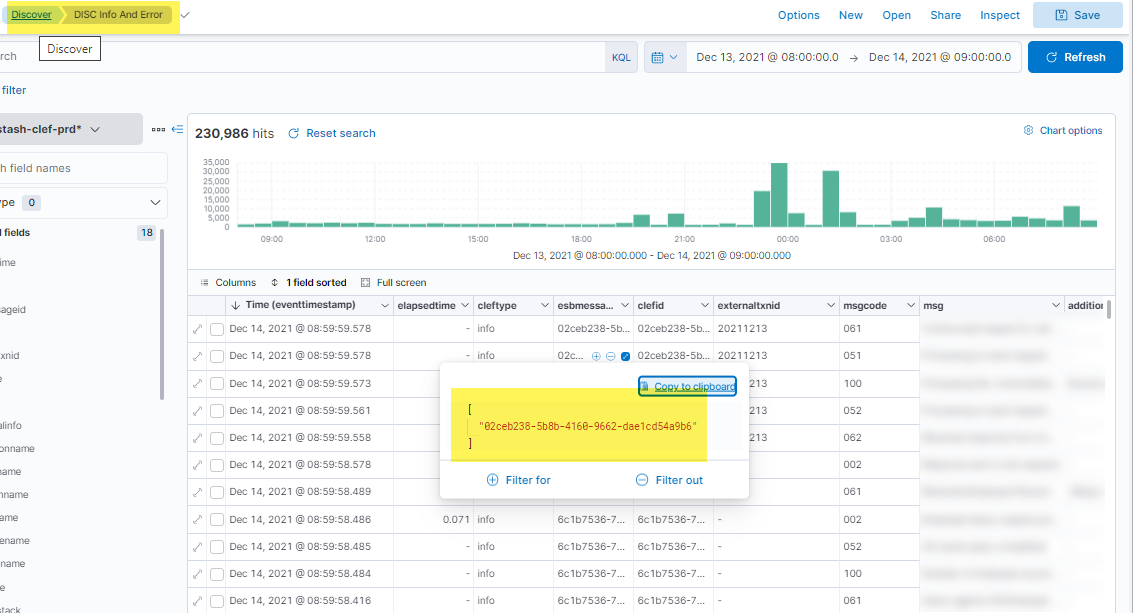Click the start-to-end date arrow
1133x613 pixels.
tap(853, 58)
